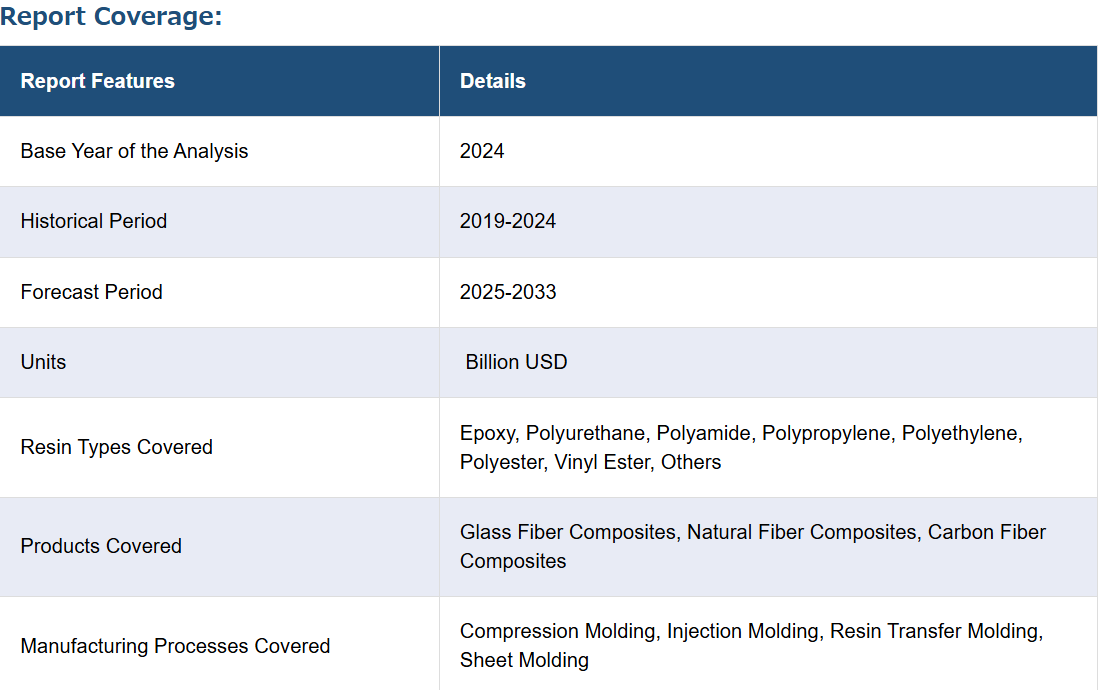The height and width of the screenshot is (690, 1099).
Task: Click the Polyester, Vinyl Ester, Others line
Action: click(590, 463)
